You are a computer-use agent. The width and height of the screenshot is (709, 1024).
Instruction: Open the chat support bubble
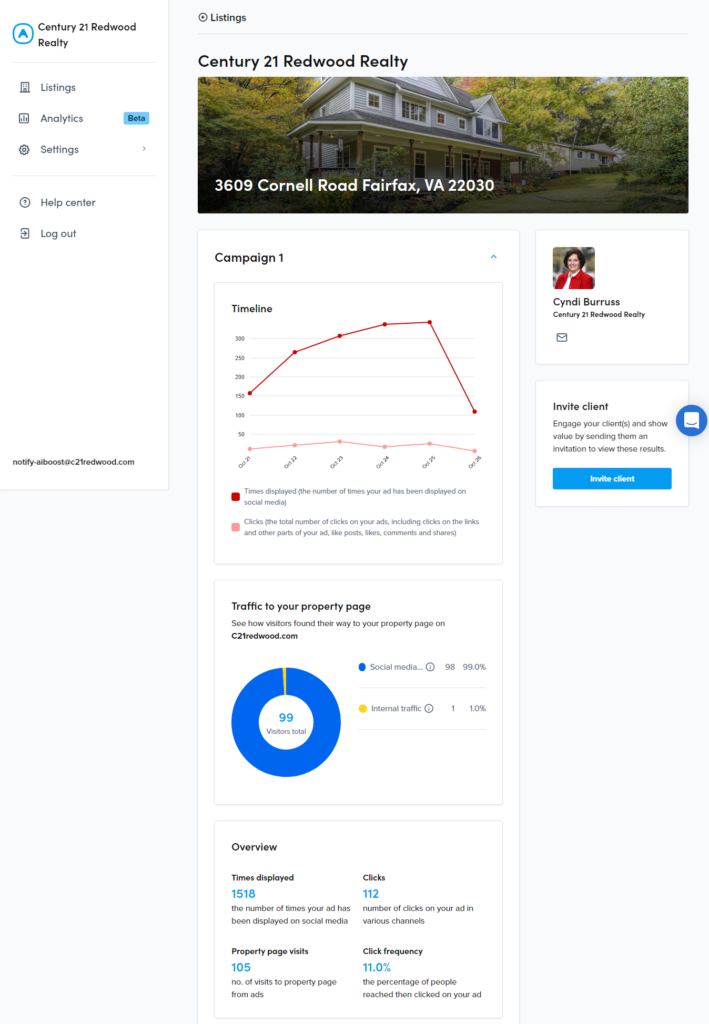[691, 421]
